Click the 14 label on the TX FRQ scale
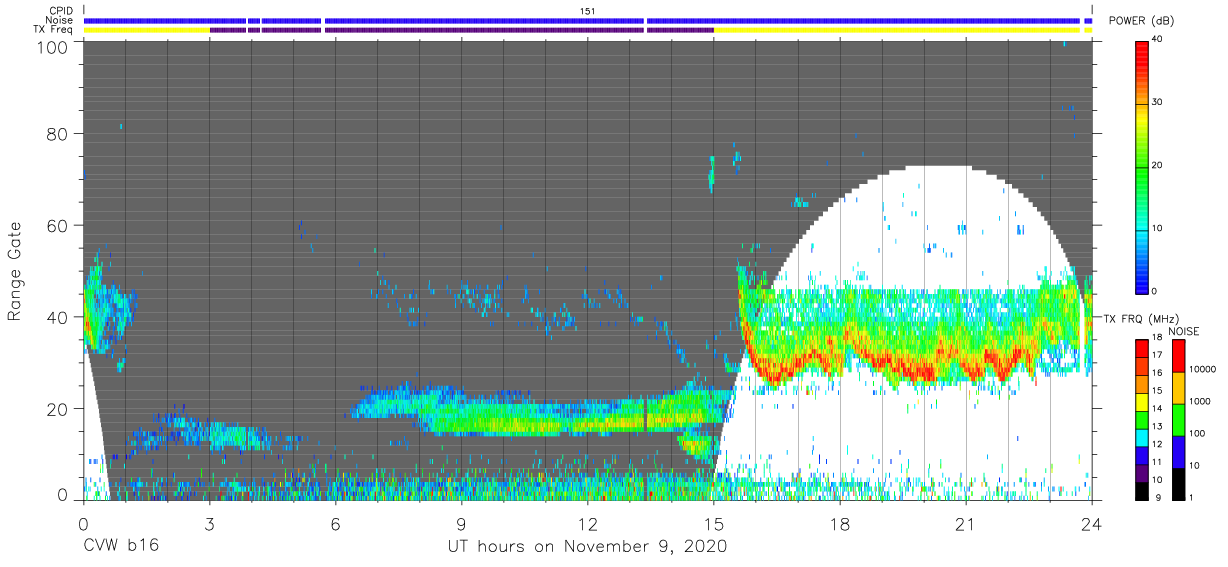 coord(1157,409)
